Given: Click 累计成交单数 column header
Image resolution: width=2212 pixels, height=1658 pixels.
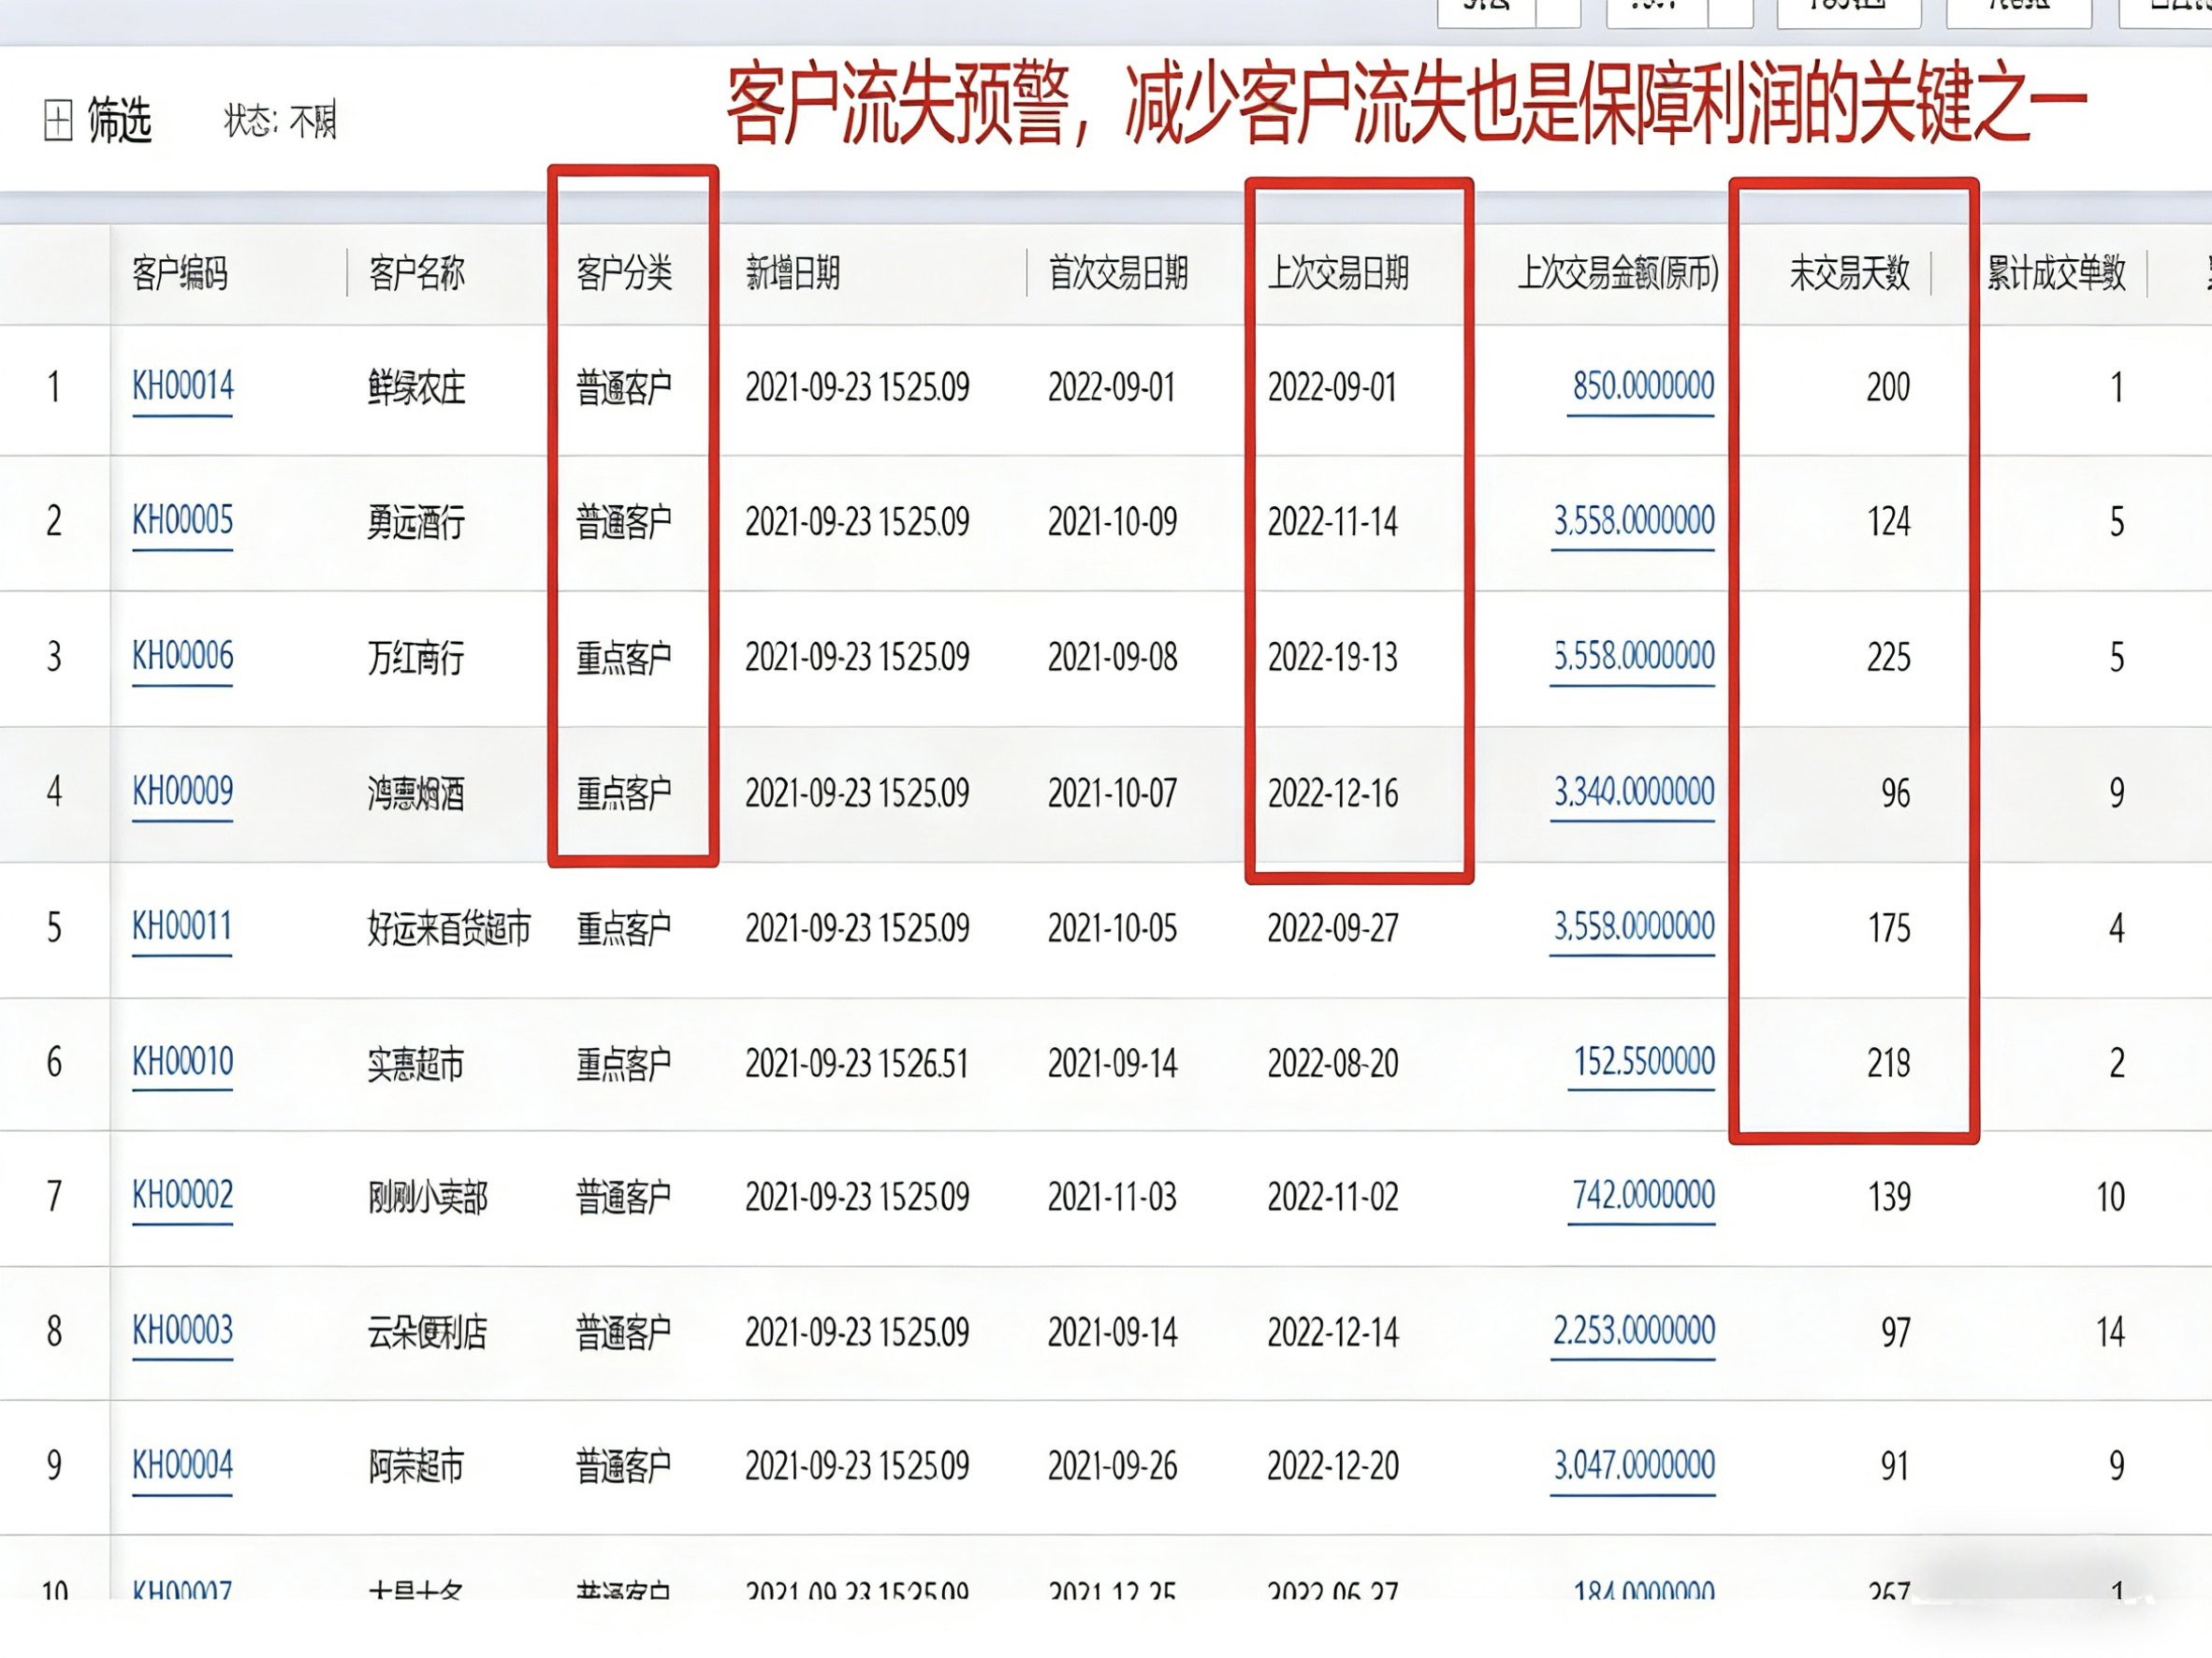Looking at the screenshot, I should pos(2056,273).
